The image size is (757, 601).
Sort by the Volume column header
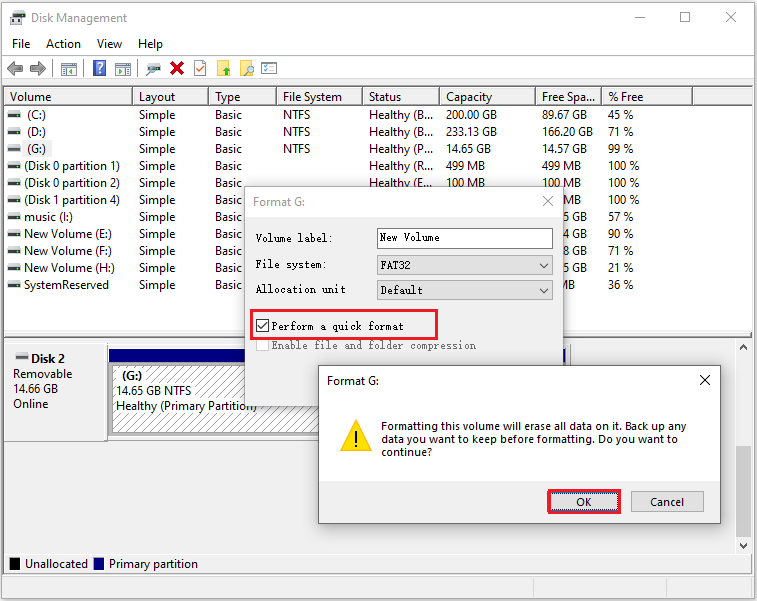[x=68, y=97]
